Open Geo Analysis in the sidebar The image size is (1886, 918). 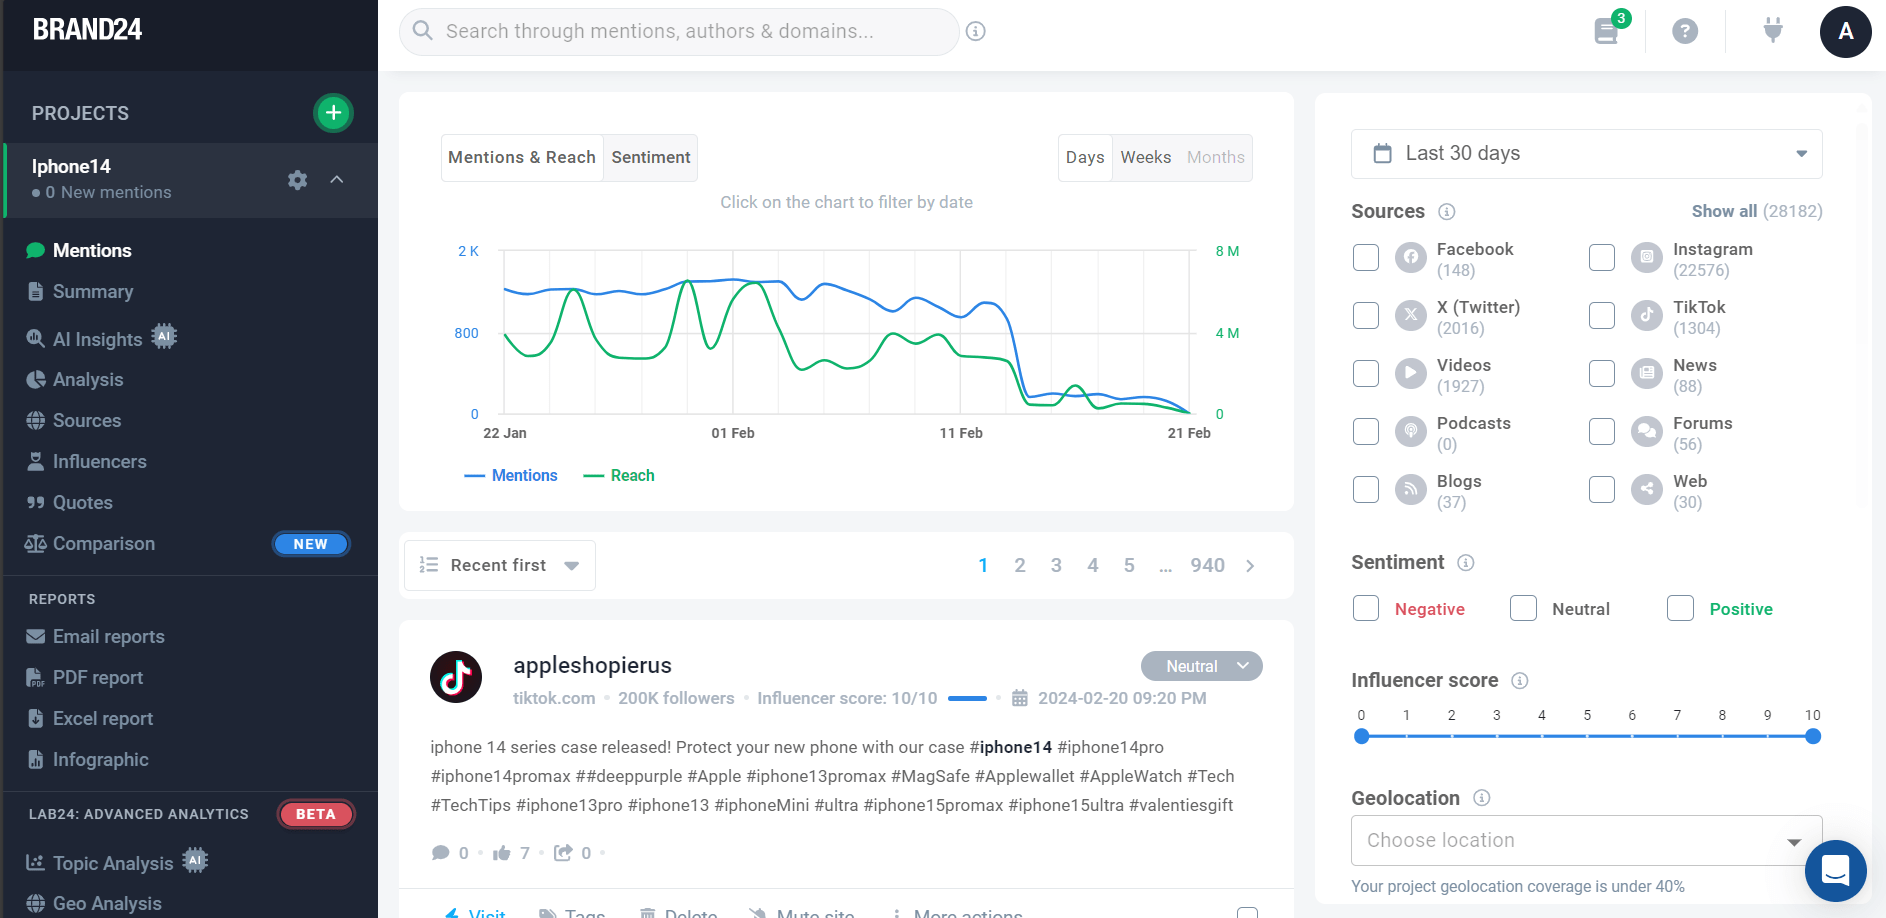pyautogui.click(x=106, y=902)
